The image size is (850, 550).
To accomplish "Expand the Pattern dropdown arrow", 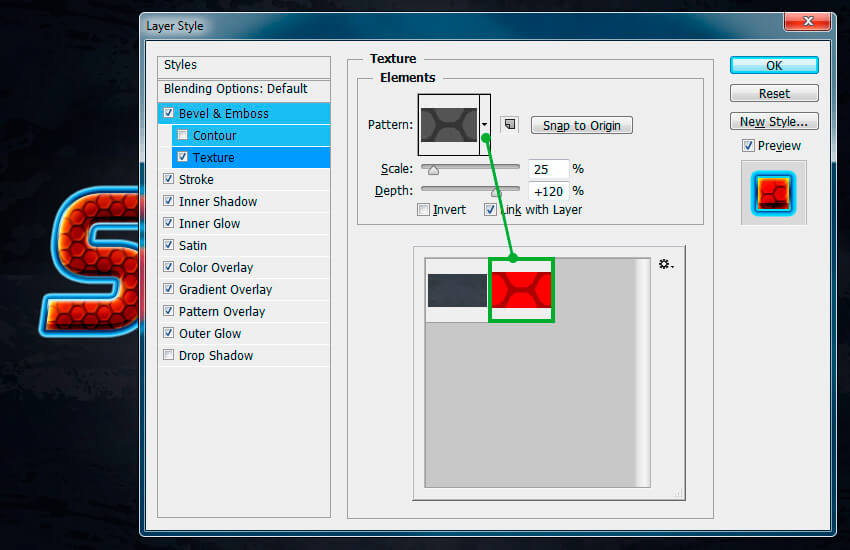I will point(485,125).
